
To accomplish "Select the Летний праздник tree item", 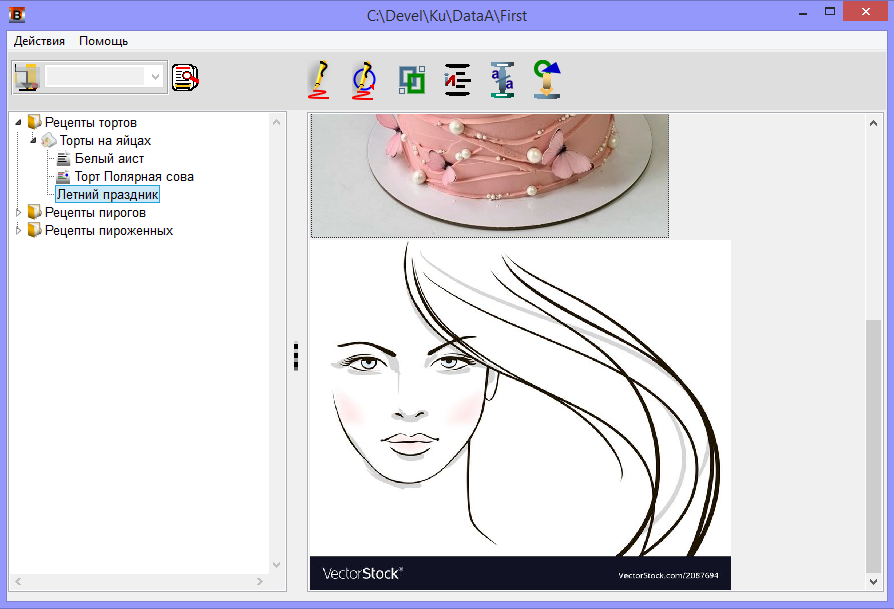I will (x=107, y=194).
